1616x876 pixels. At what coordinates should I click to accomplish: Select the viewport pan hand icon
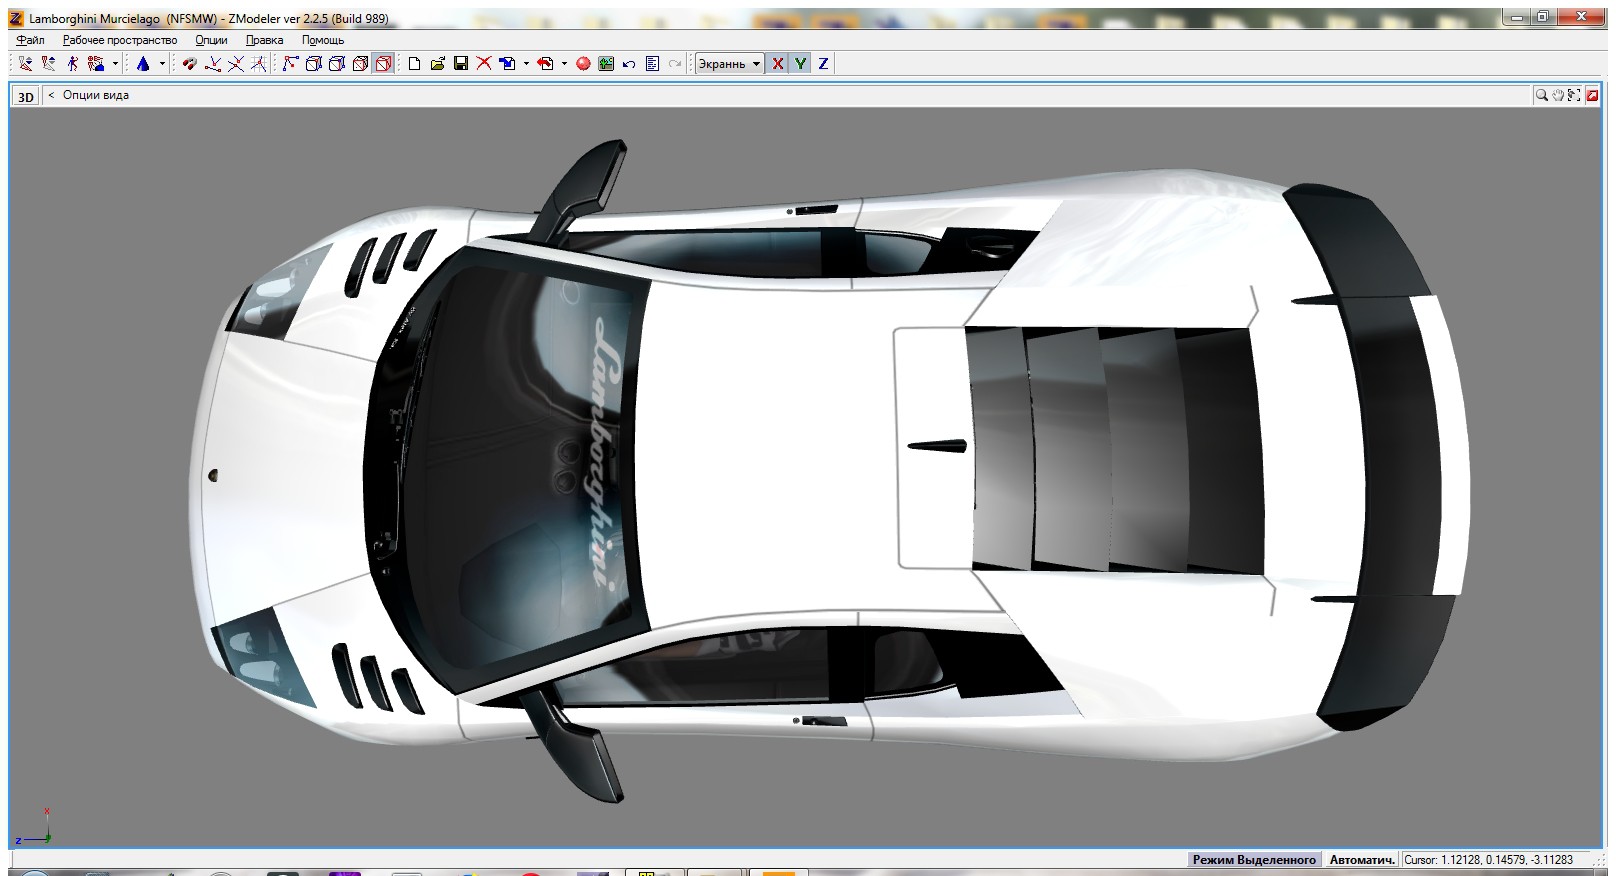pyautogui.click(x=1558, y=95)
